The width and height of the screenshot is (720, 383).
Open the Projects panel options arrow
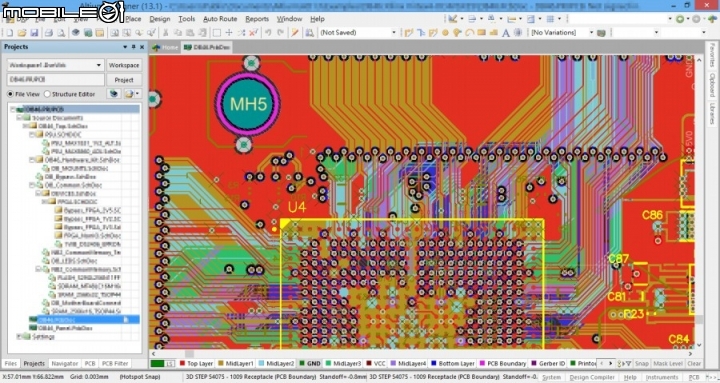tap(125, 47)
